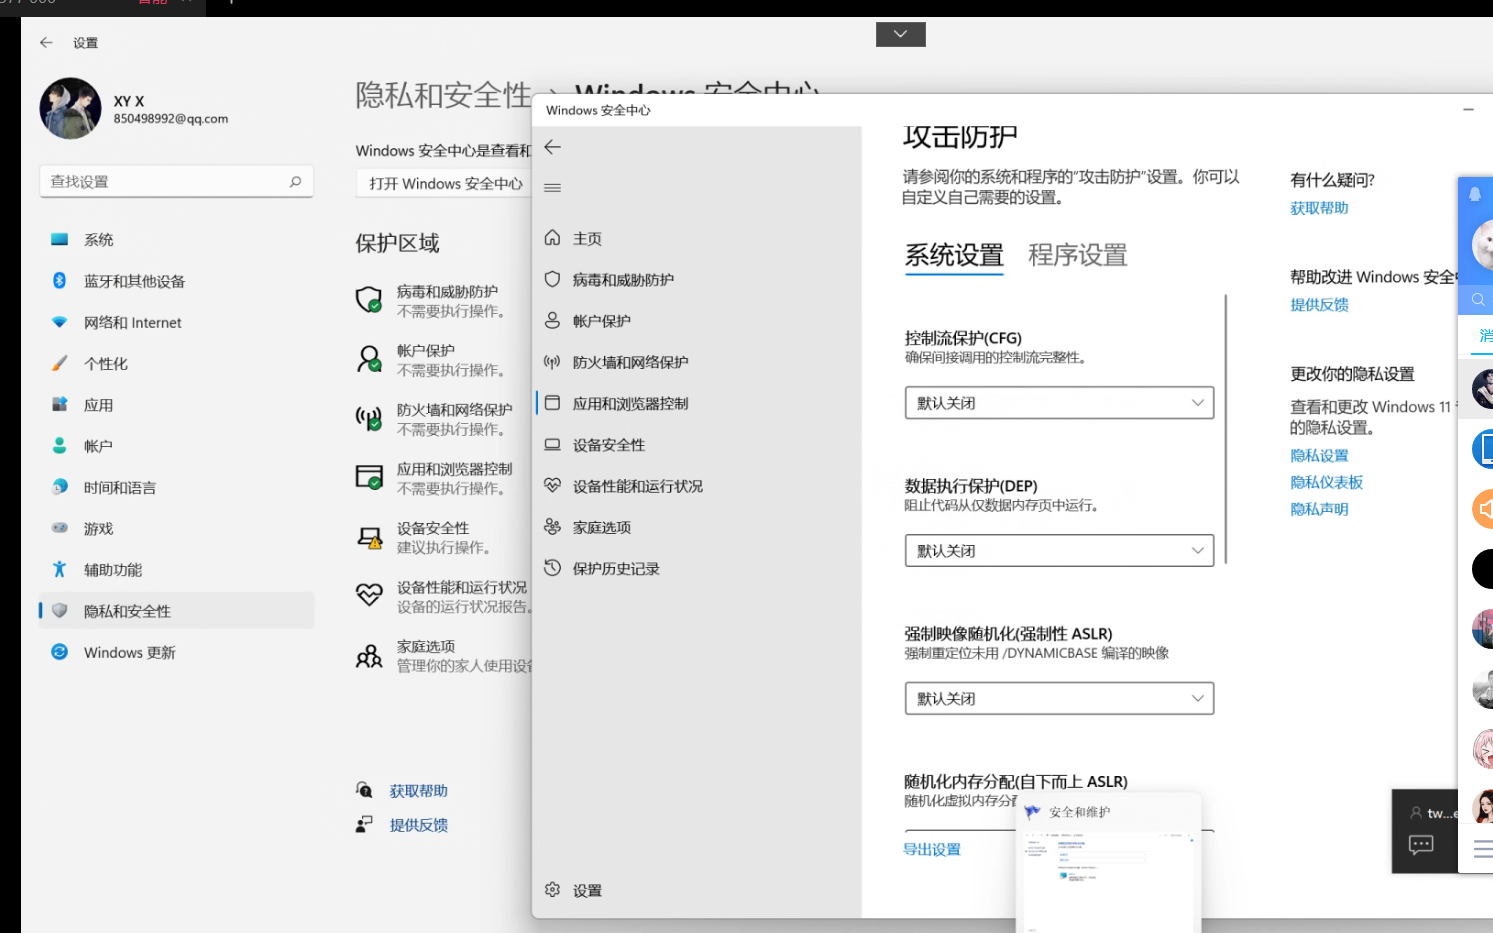This screenshot has height=933, width=1493.
Task: Click 提供反馈 link in Settings window
Action: coord(418,825)
